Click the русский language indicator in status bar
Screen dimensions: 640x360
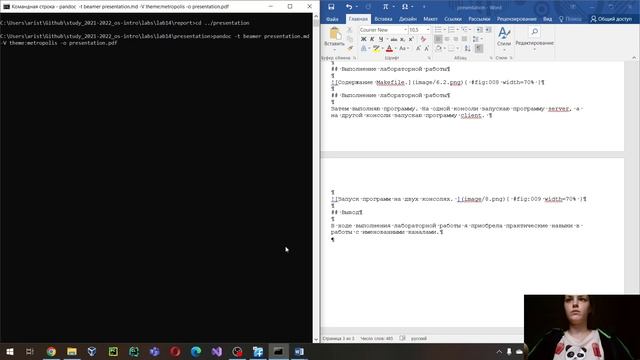tap(419, 338)
